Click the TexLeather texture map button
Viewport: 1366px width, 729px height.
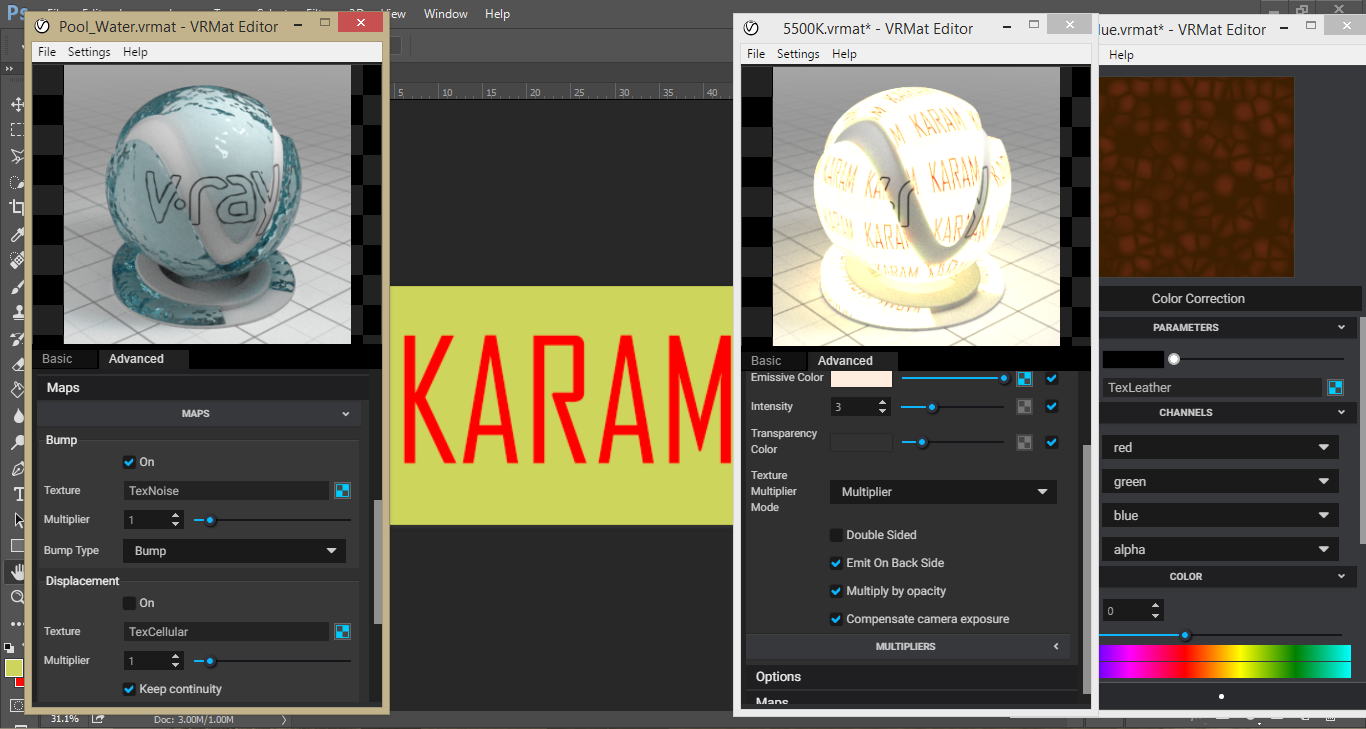tap(1335, 387)
